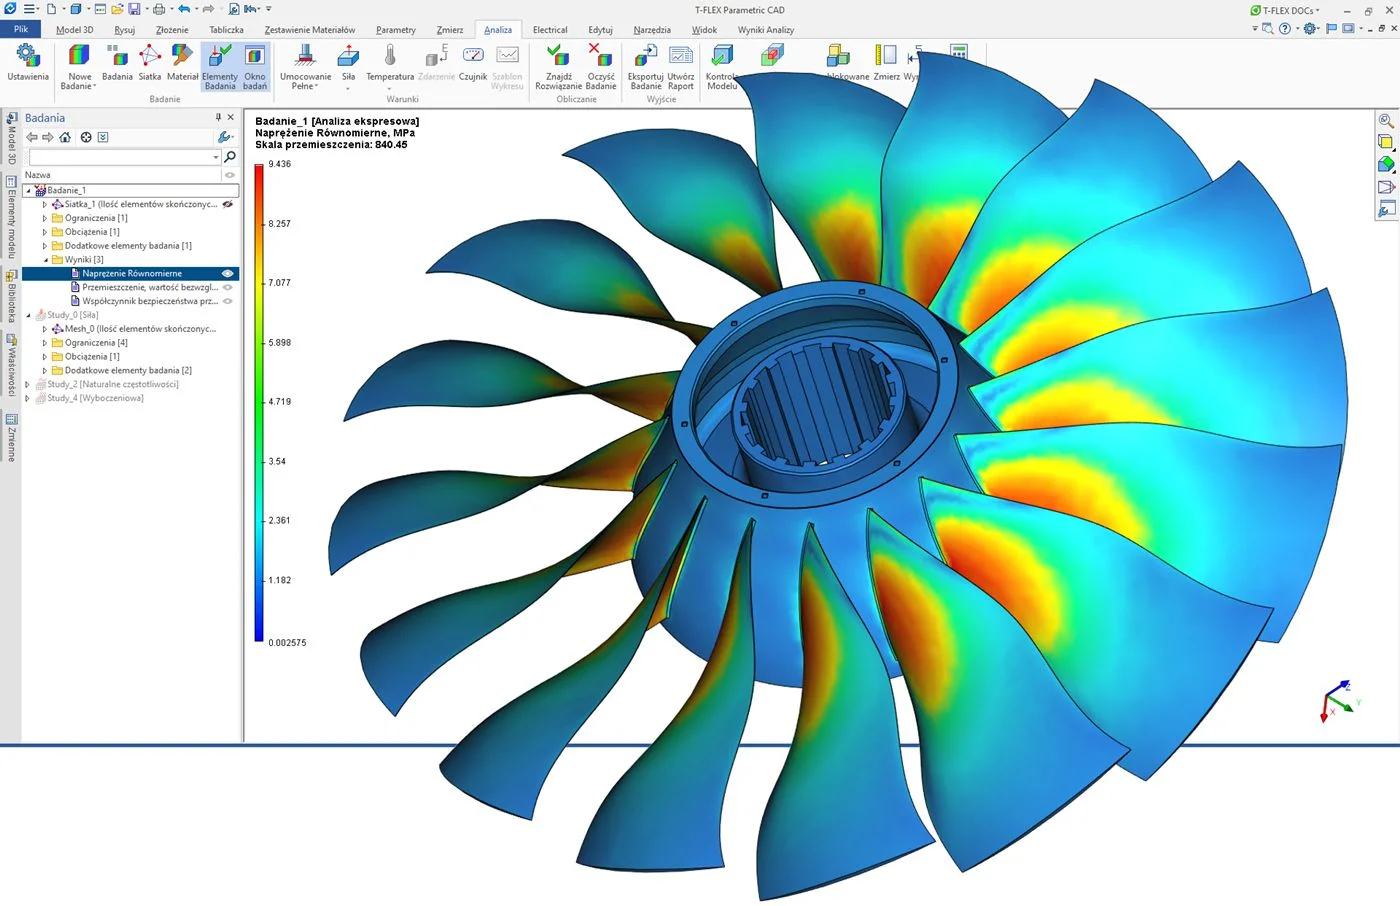Screen dimensions: 1400x906
Task: Toggle the crossed-out eye on Siatka_1
Action: click(x=227, y=204)
